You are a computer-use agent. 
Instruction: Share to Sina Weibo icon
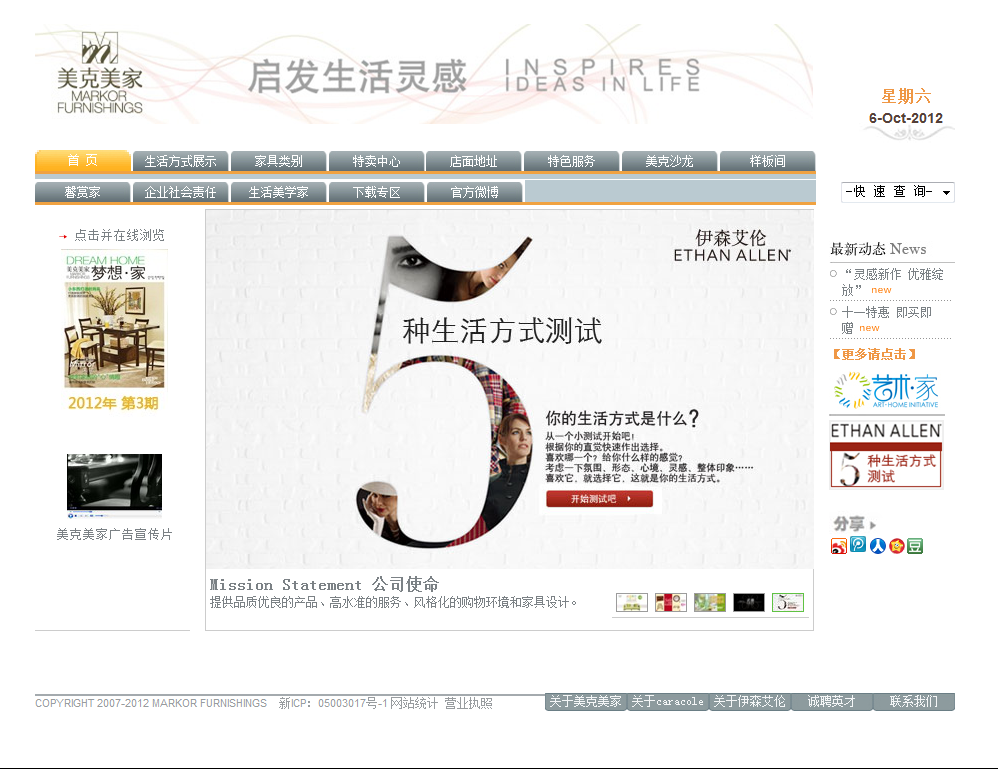[839, 546]
